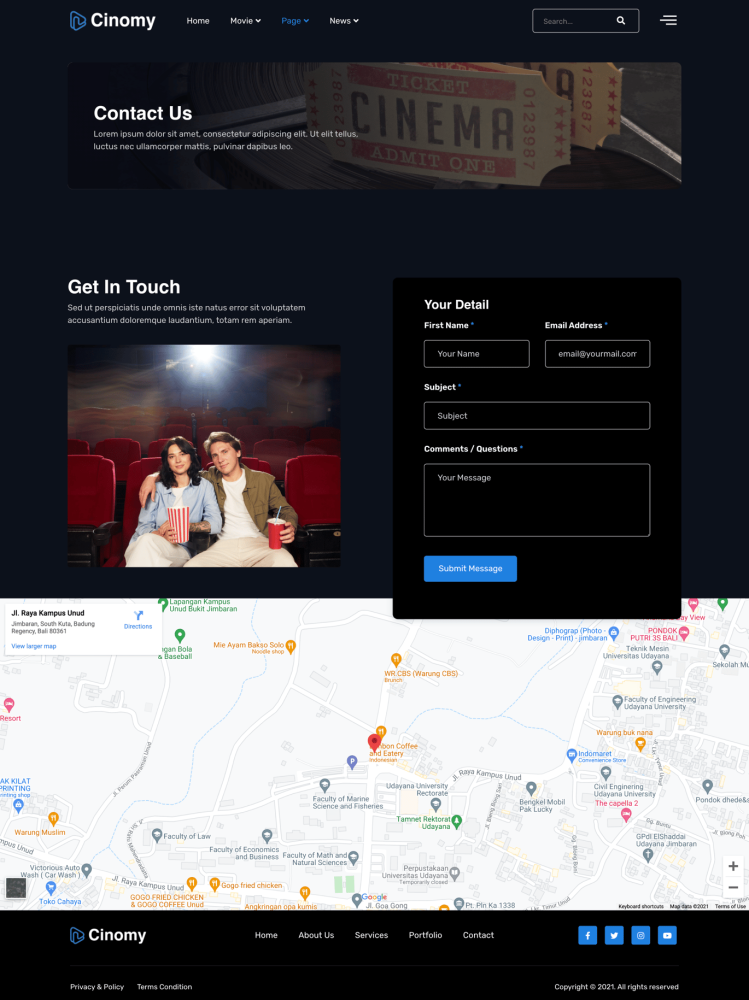The image size is (749, 1000).
Task: Expand the News dropdown menu
Action: [344, 21]
